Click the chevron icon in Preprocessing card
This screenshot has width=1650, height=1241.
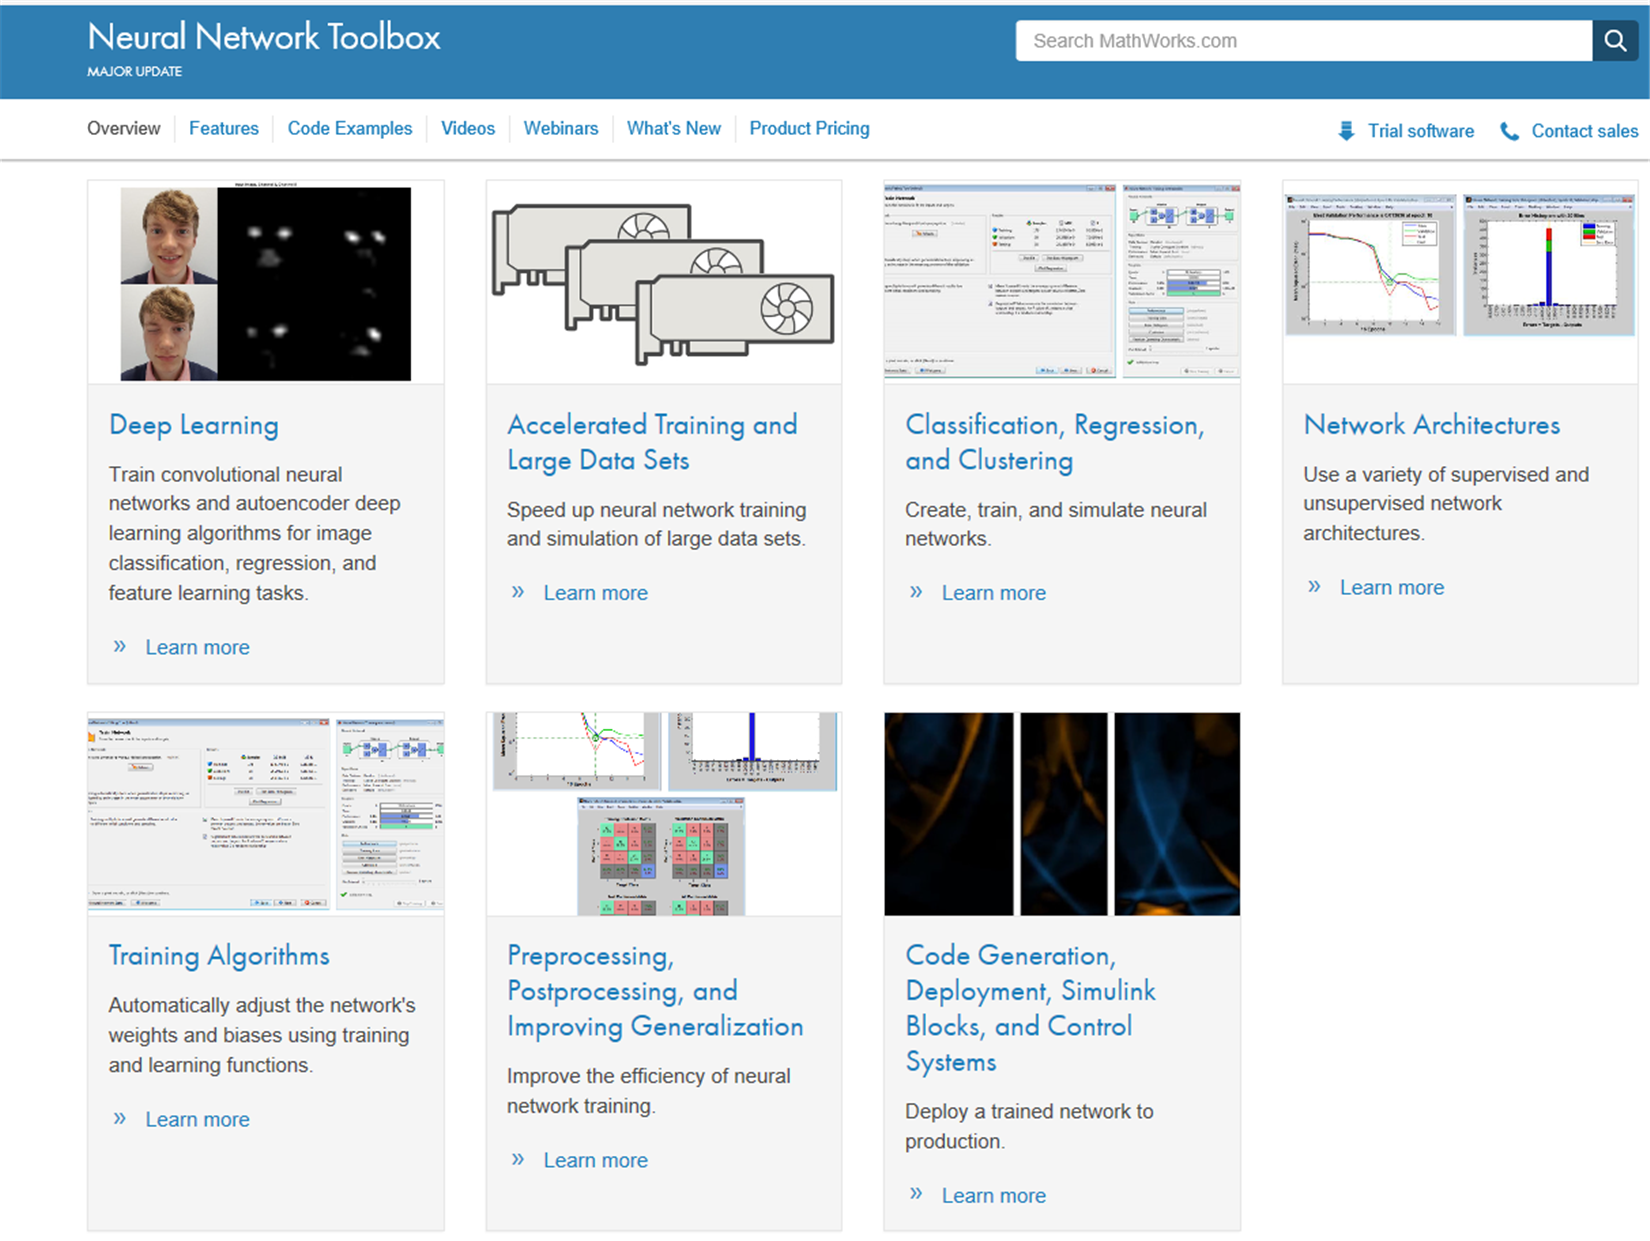tap(518, 1159)
